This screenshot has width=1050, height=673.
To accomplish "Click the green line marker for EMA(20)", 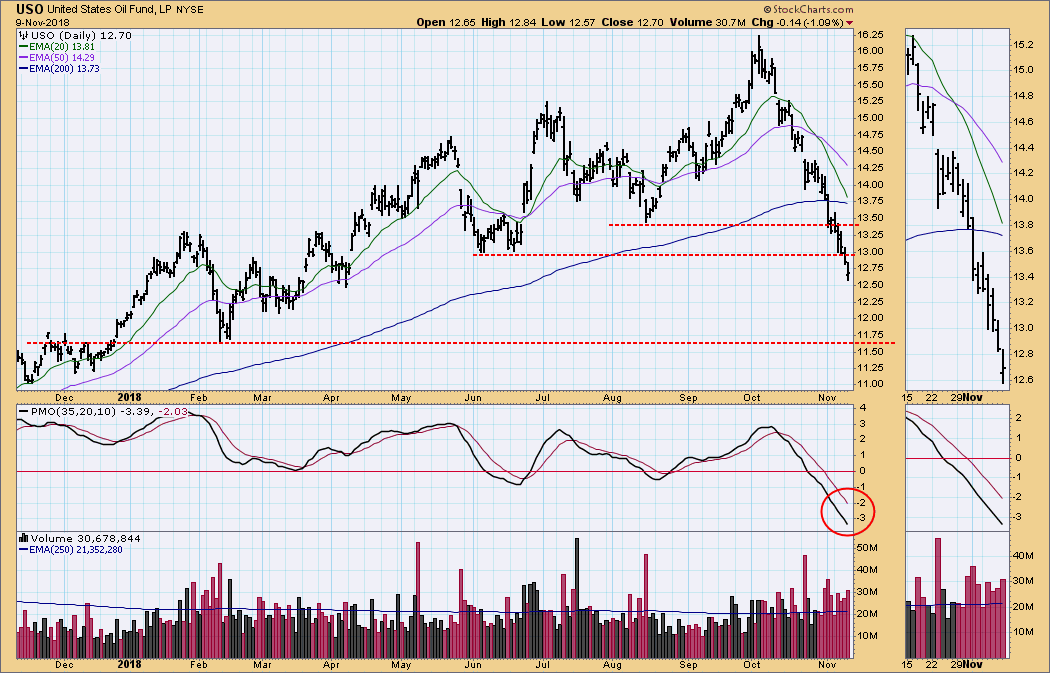I will click(x=23, y=47).
